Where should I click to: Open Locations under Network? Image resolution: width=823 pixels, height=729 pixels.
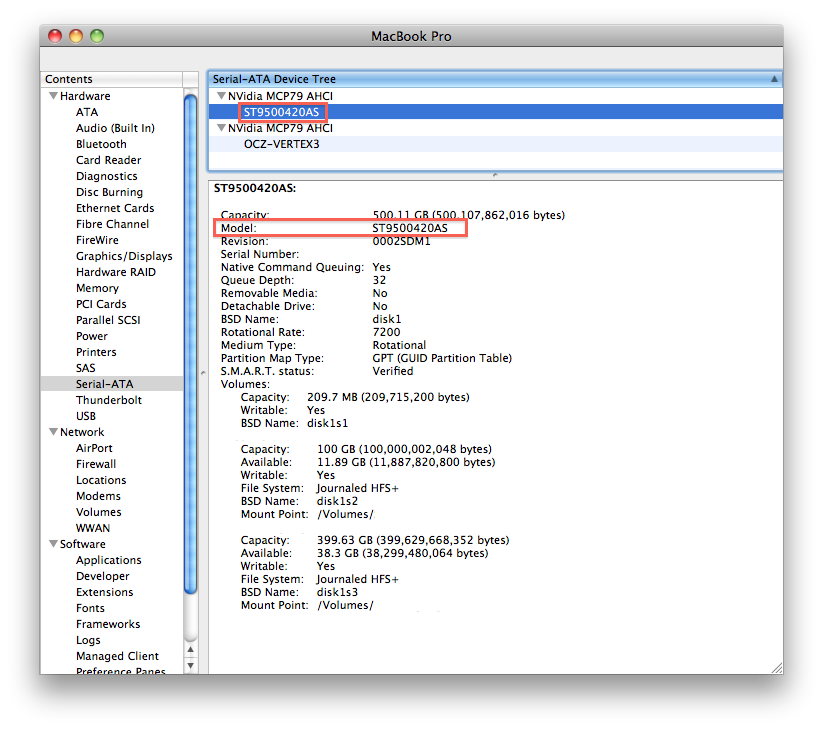click(x=101, y=480)
